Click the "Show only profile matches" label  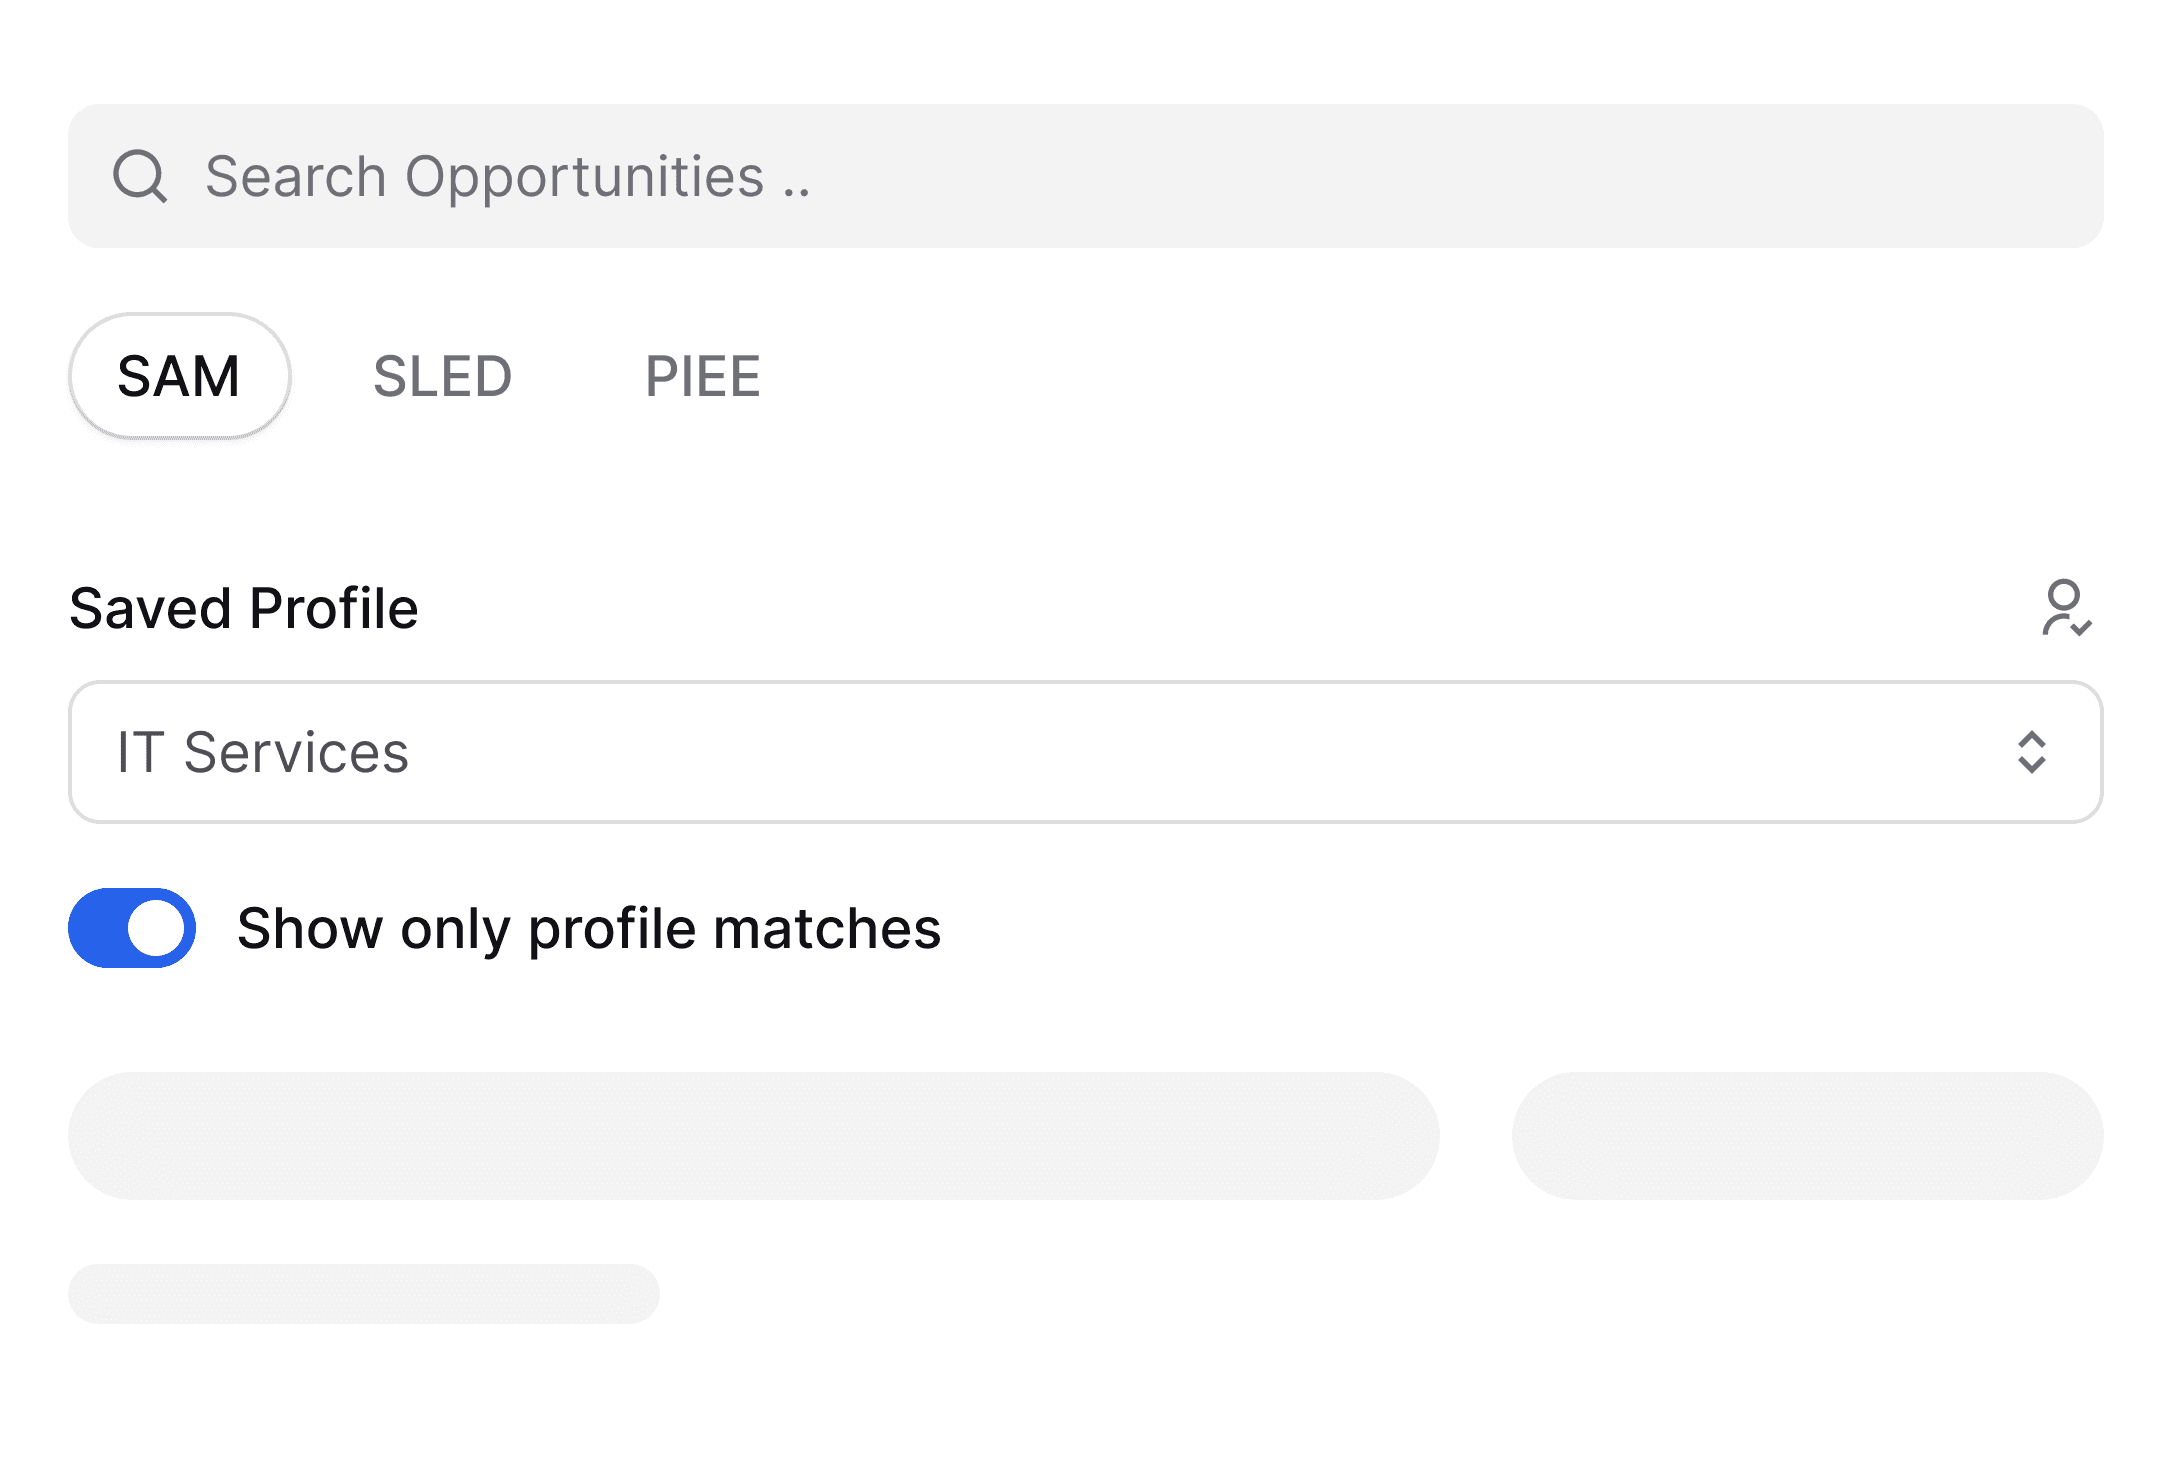tap(589, 928)
